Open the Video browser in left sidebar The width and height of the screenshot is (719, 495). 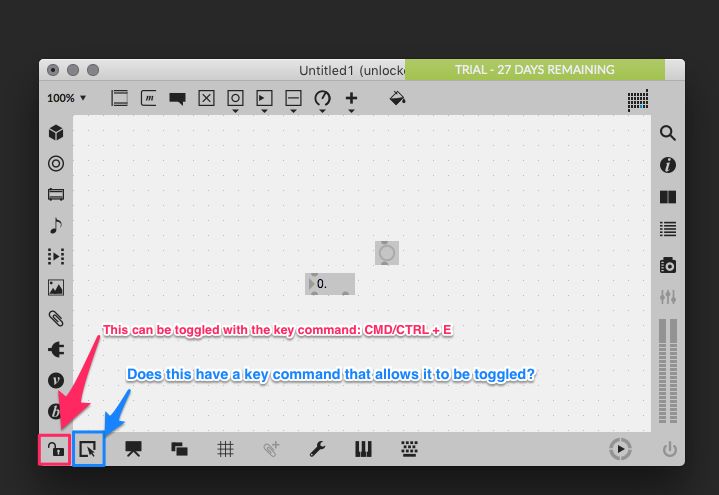56,256
